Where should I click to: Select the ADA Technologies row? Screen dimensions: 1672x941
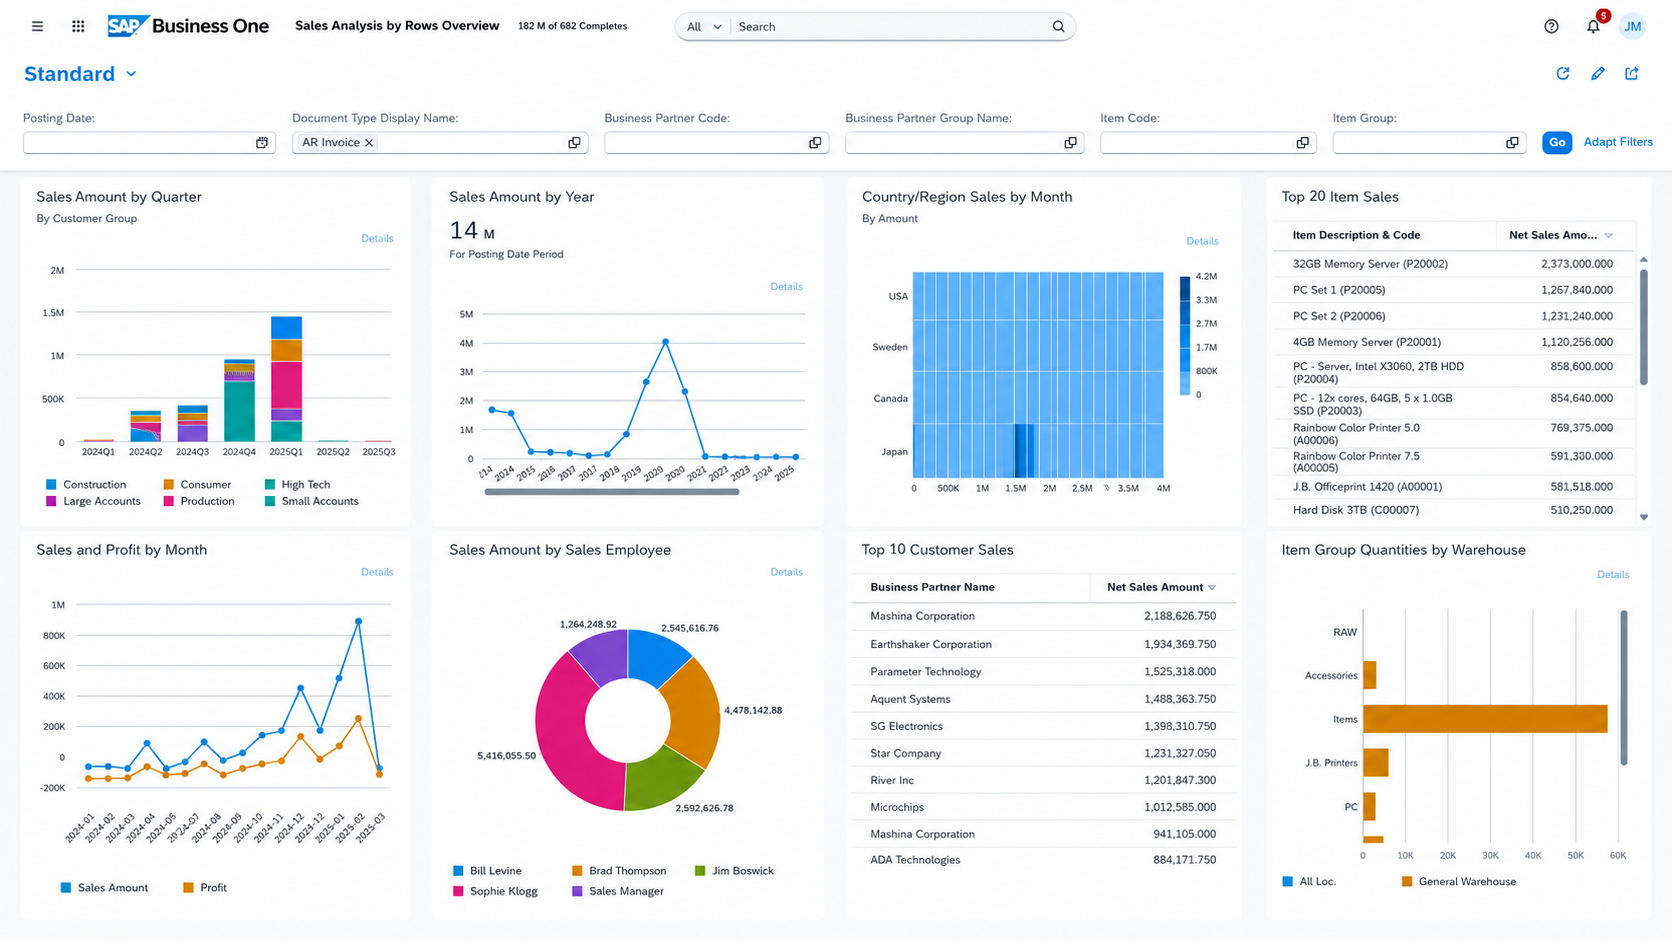coord(1043,860)
